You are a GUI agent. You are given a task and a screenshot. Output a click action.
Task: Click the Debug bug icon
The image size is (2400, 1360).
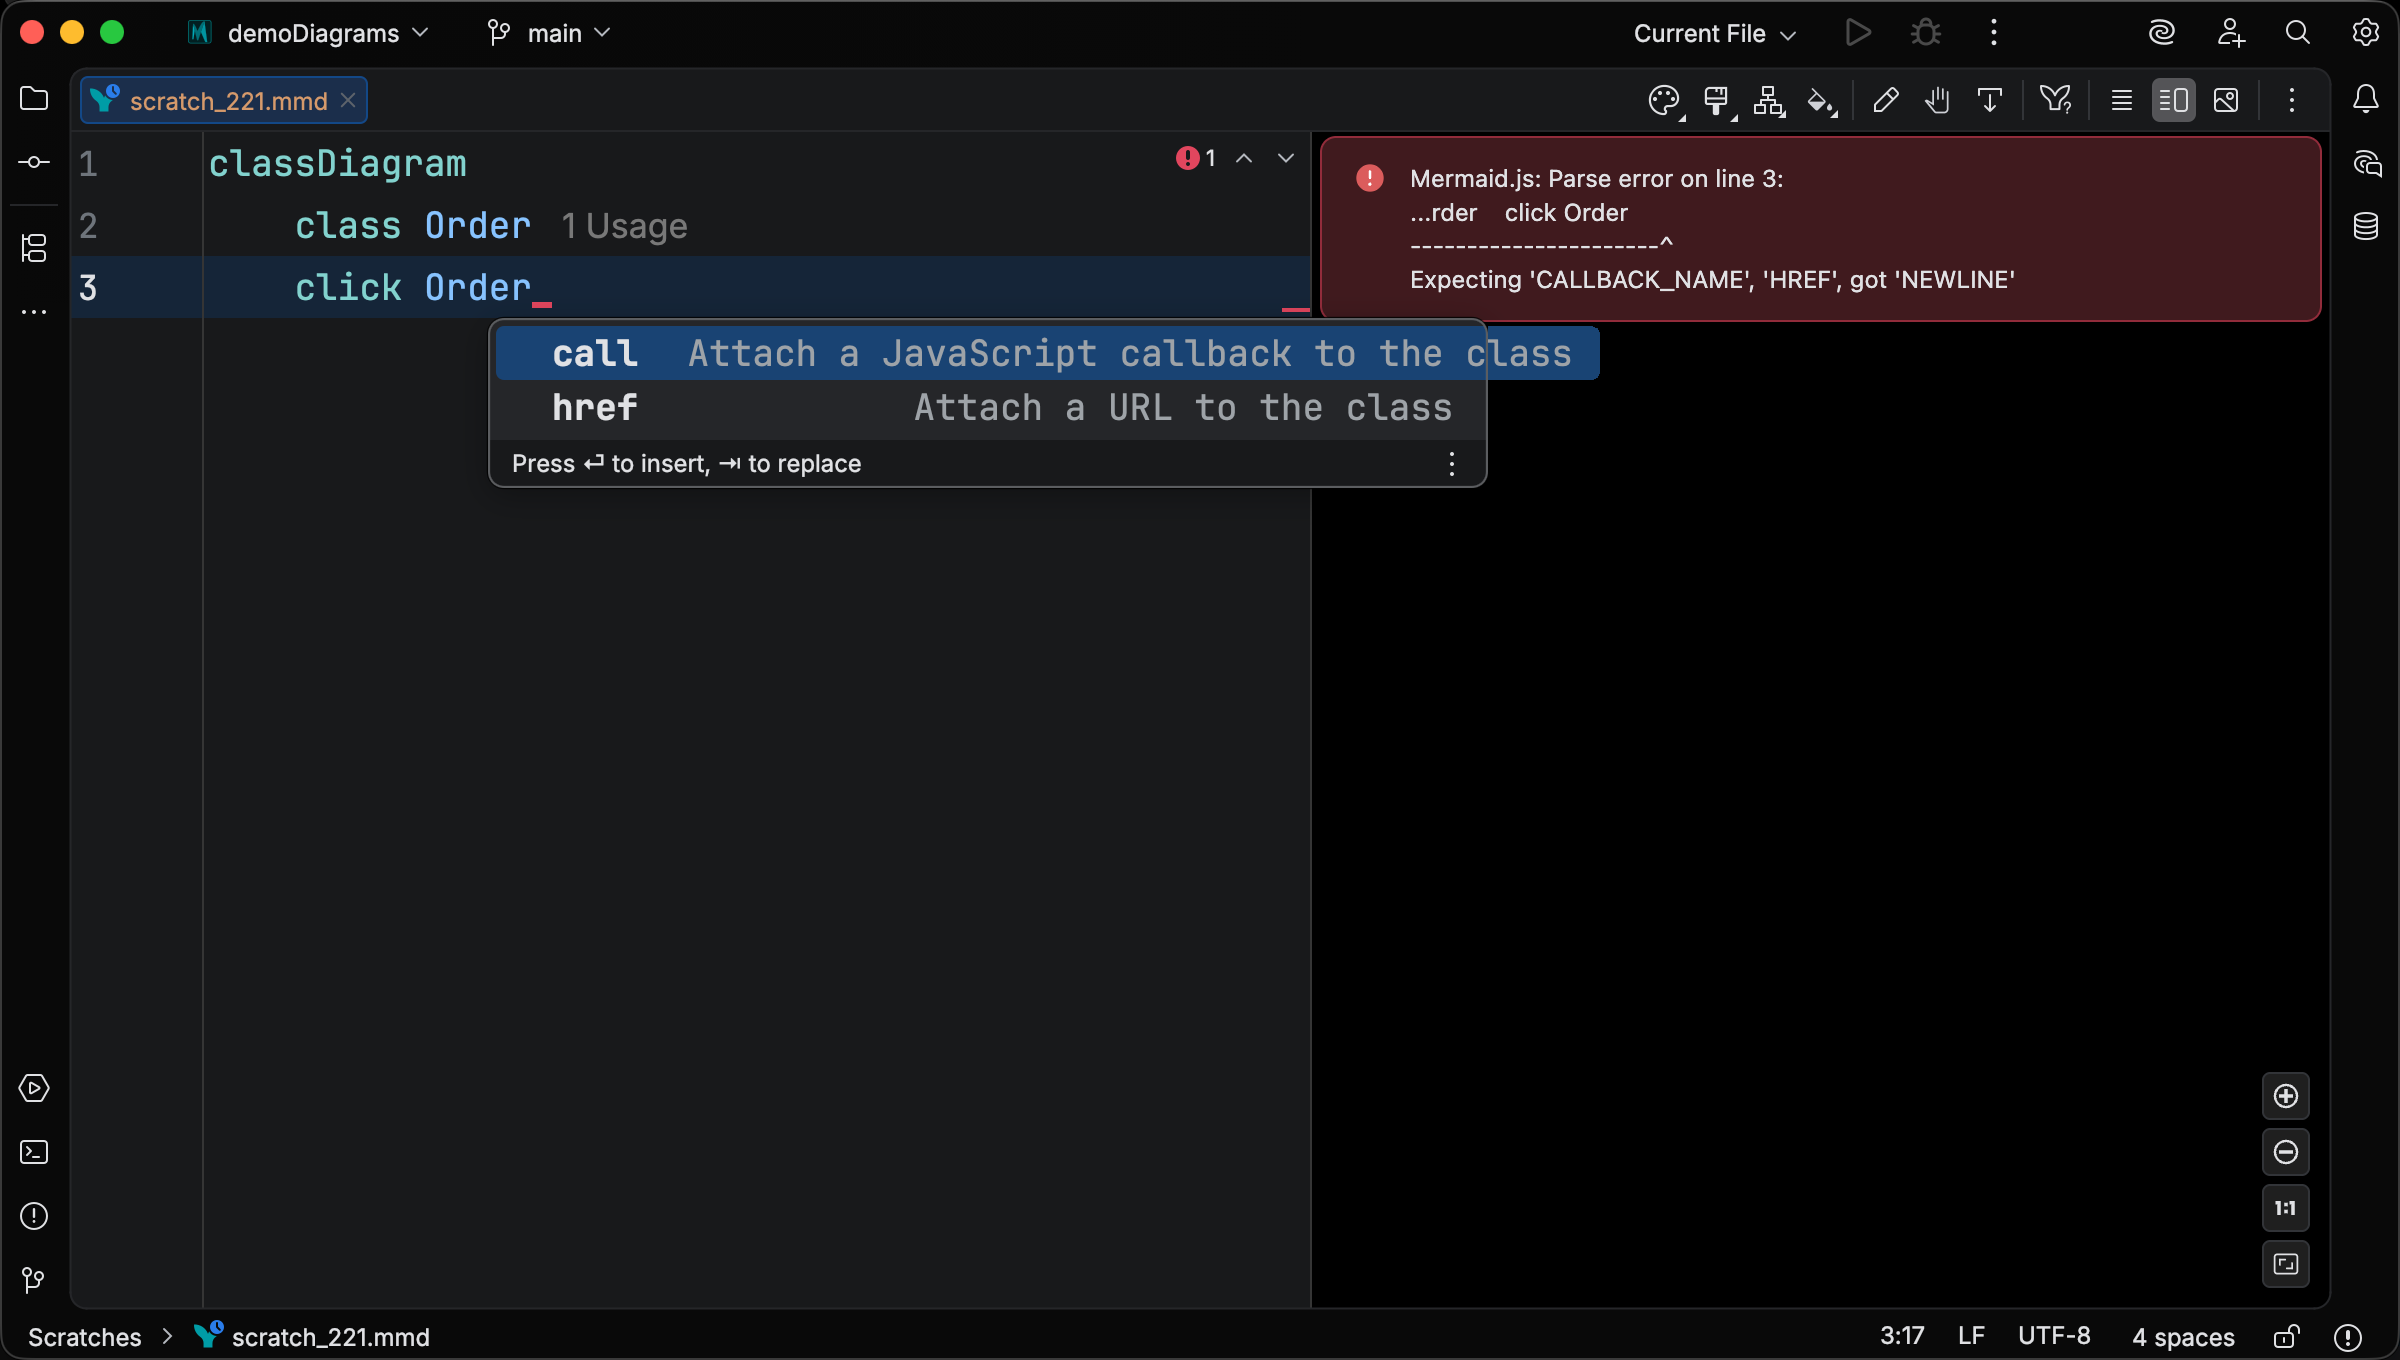coord(1926,33)
